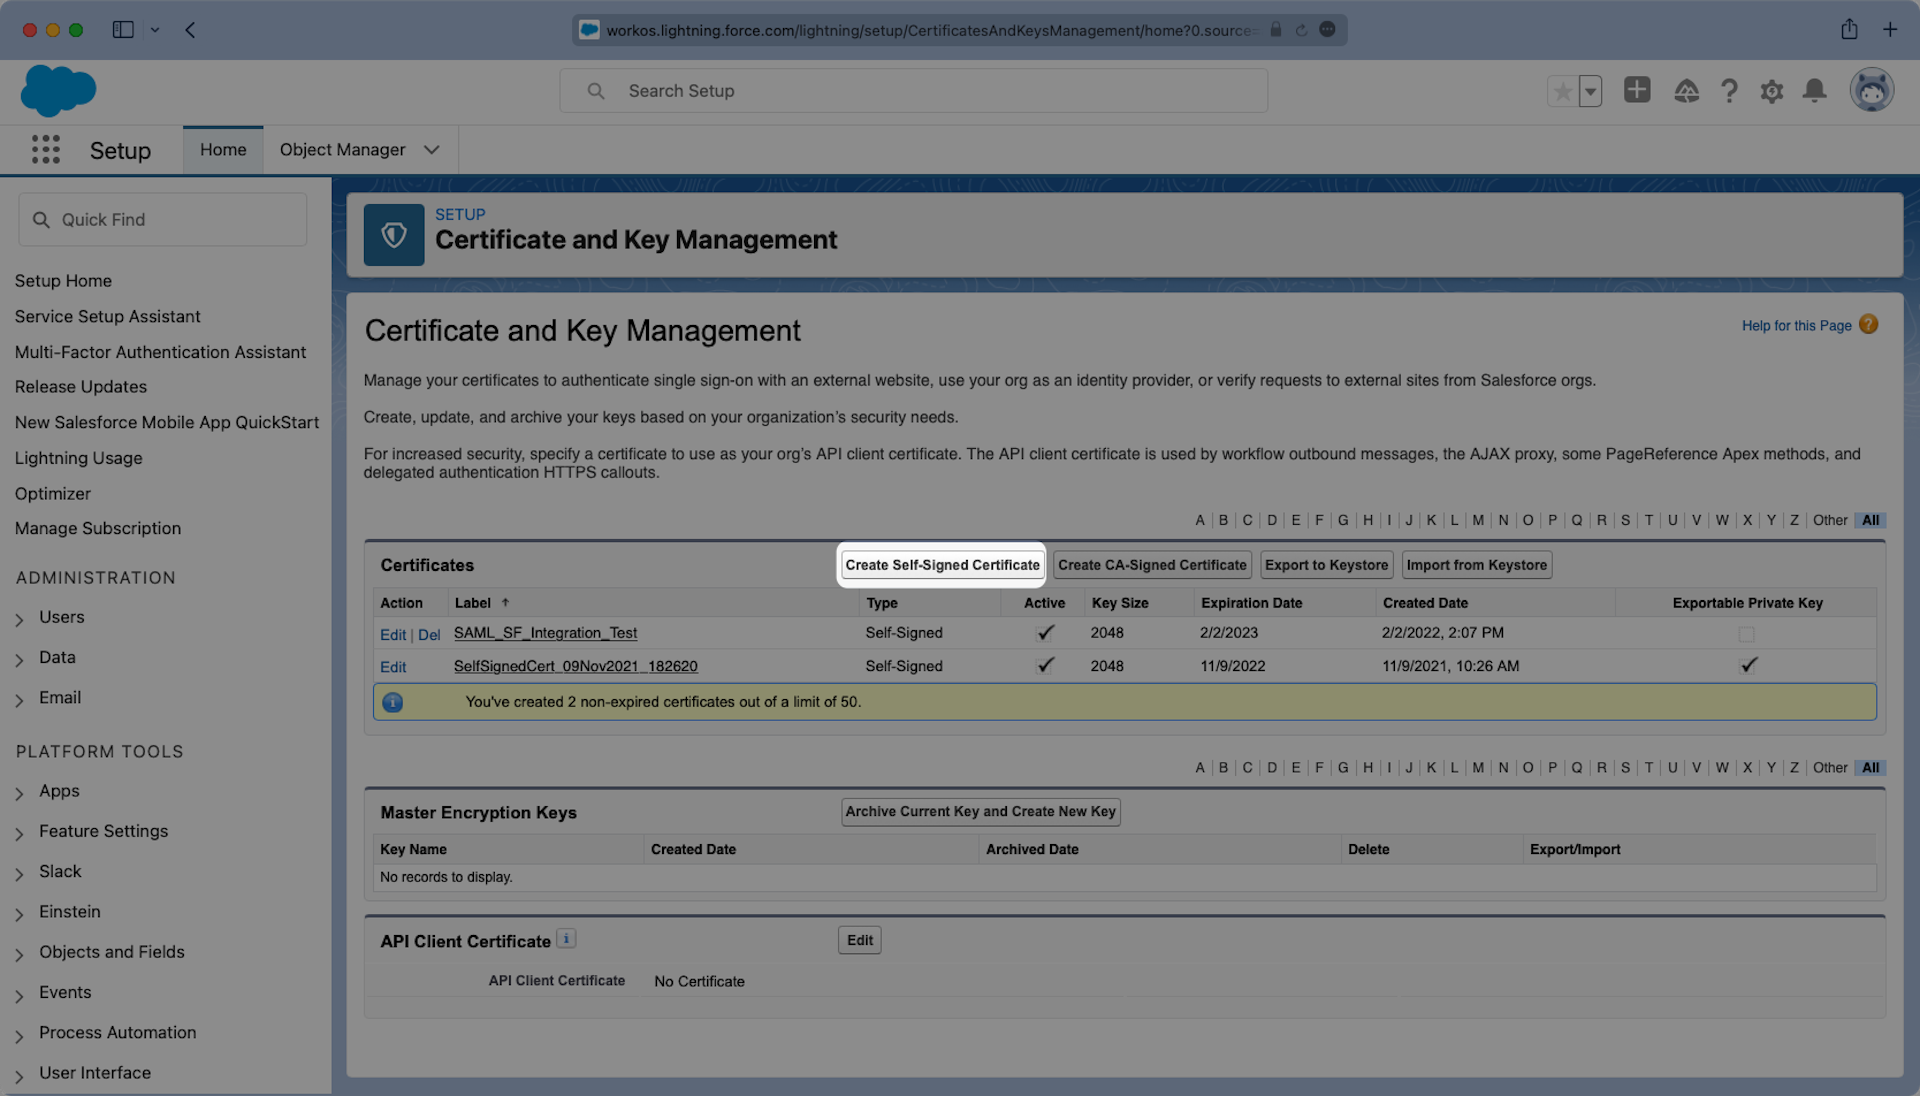Toggle Exportable Private Key checkmark for SelfSignedCert_09Nov2021
This screenshot has width=1920, height=1096.
pyautogui.click(x=1748, y=666)
